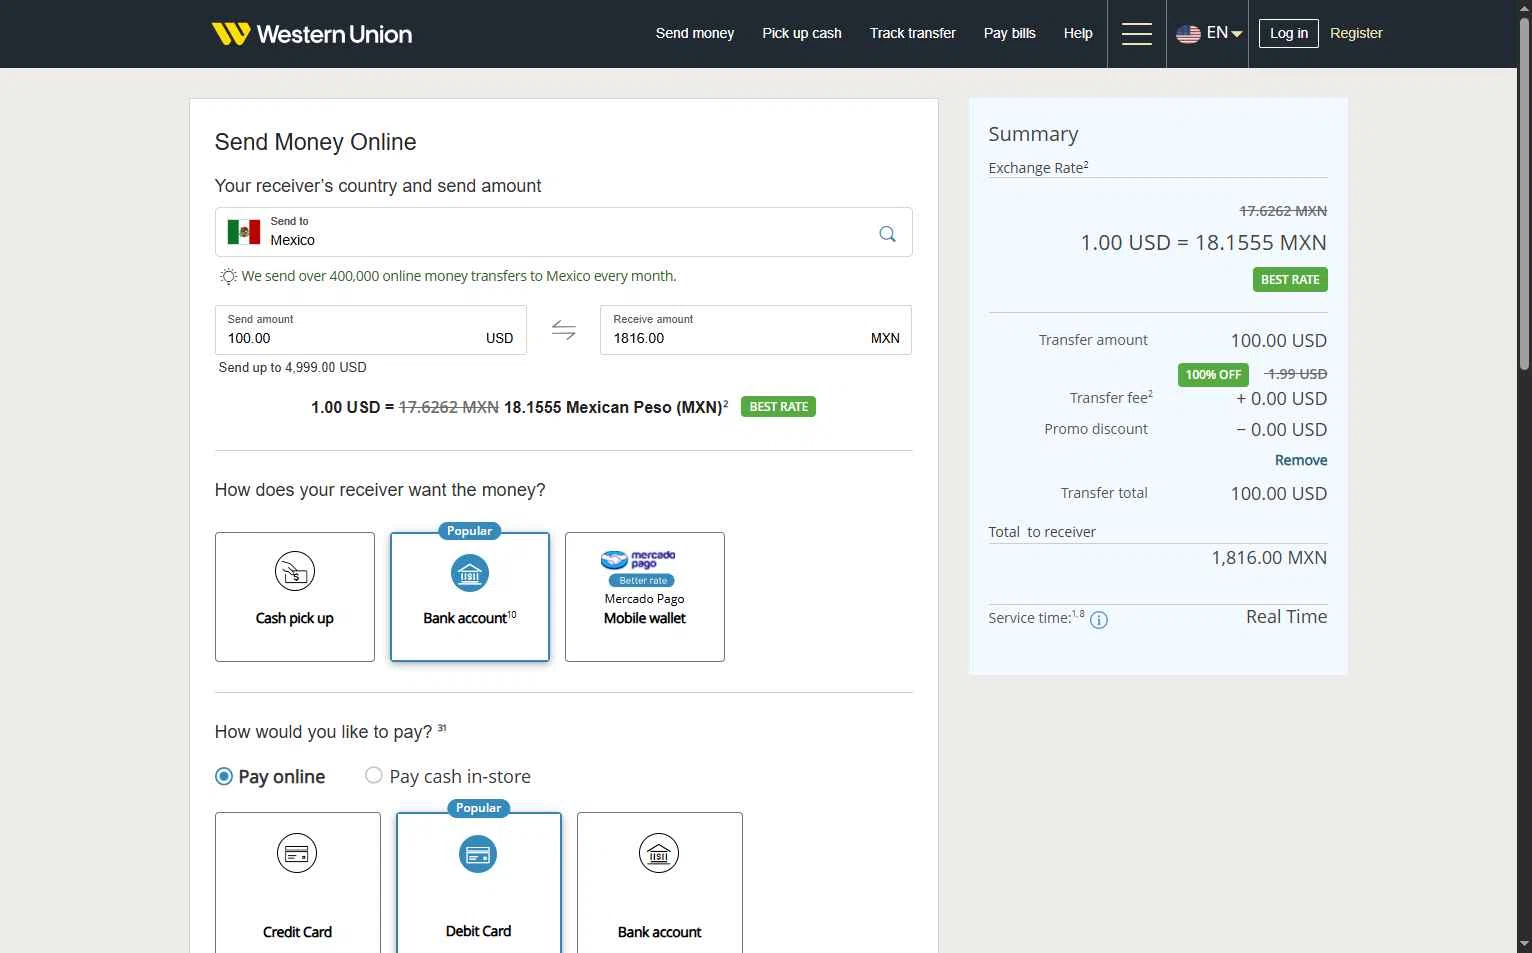Screen dimensions: 1532x953
Task: Click the struck-through '1.99 USD' fee
Action: [x=1296, y=374]
